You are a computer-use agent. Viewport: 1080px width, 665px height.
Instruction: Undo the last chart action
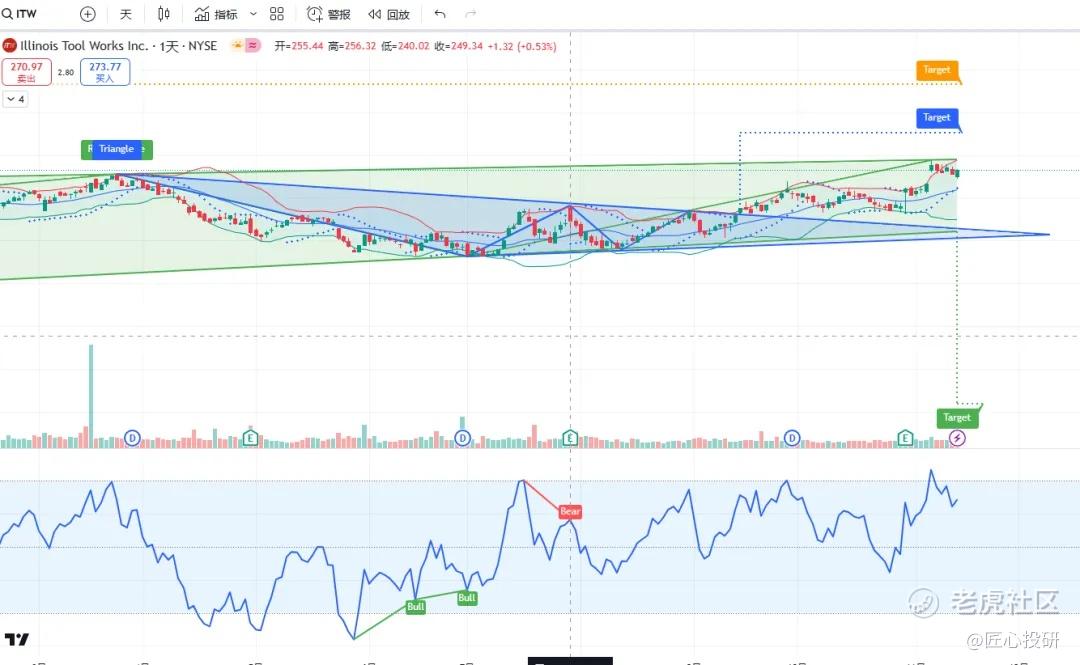[440, 14]
